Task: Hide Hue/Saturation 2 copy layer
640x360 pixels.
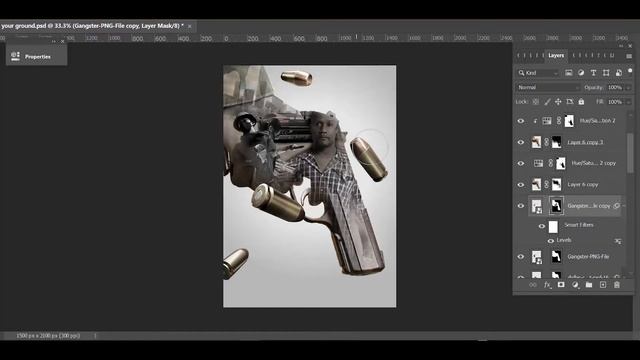Action: pyautogui.click(x=521, y=163)
